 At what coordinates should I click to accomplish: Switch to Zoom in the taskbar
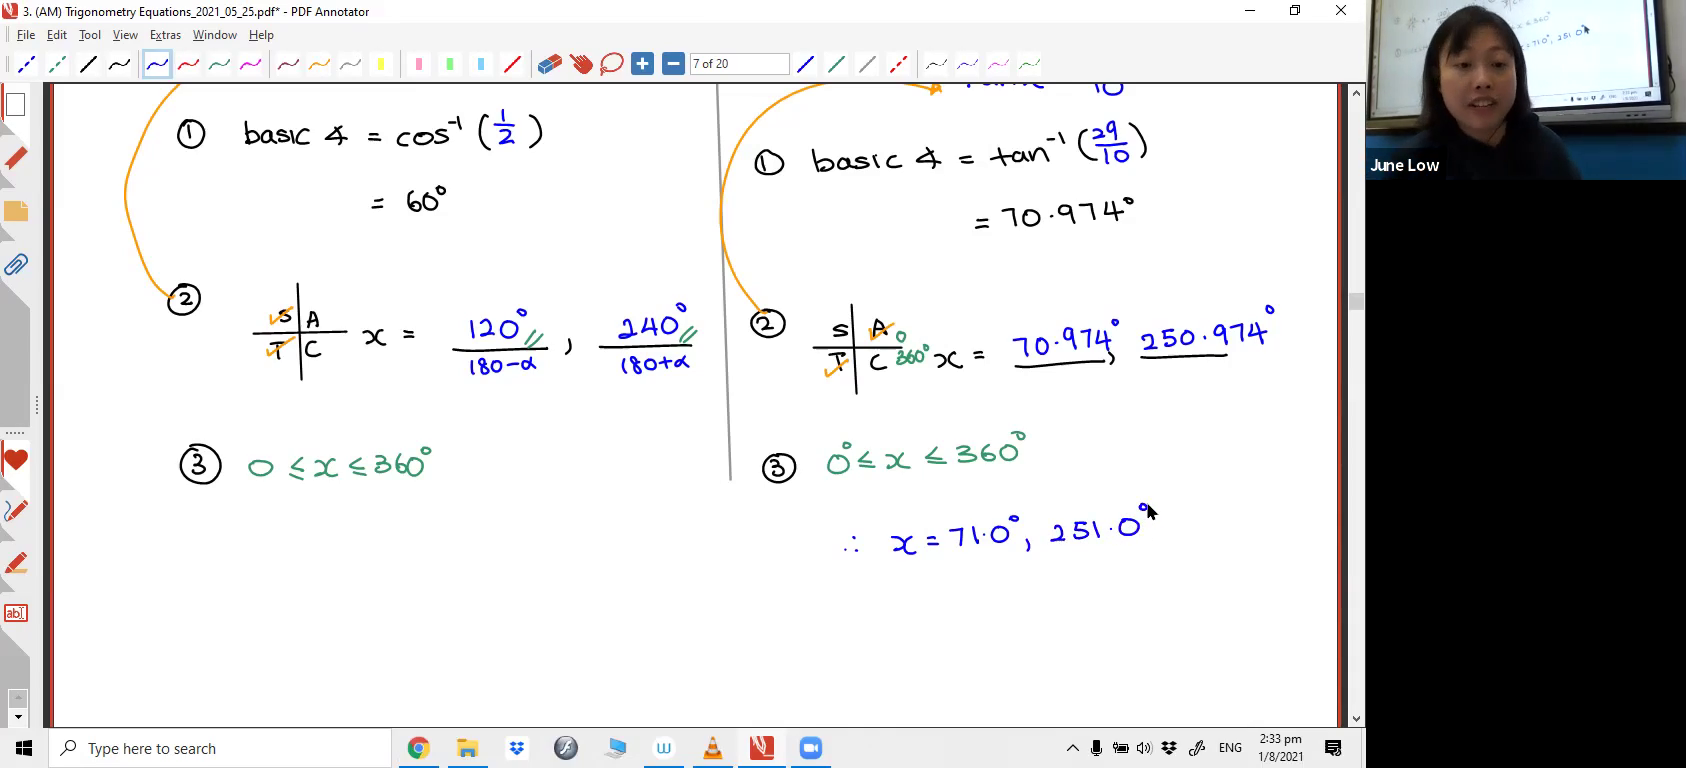(x=810, y=748)
